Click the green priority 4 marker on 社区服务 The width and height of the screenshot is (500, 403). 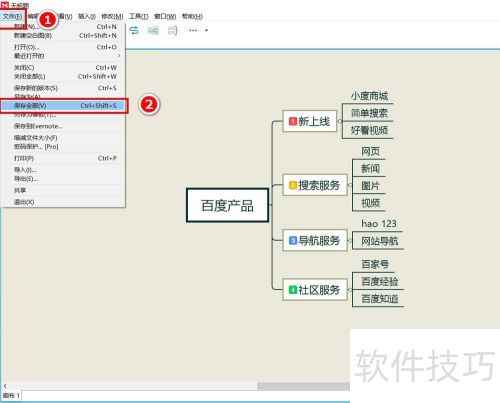[x=293, y=289]
